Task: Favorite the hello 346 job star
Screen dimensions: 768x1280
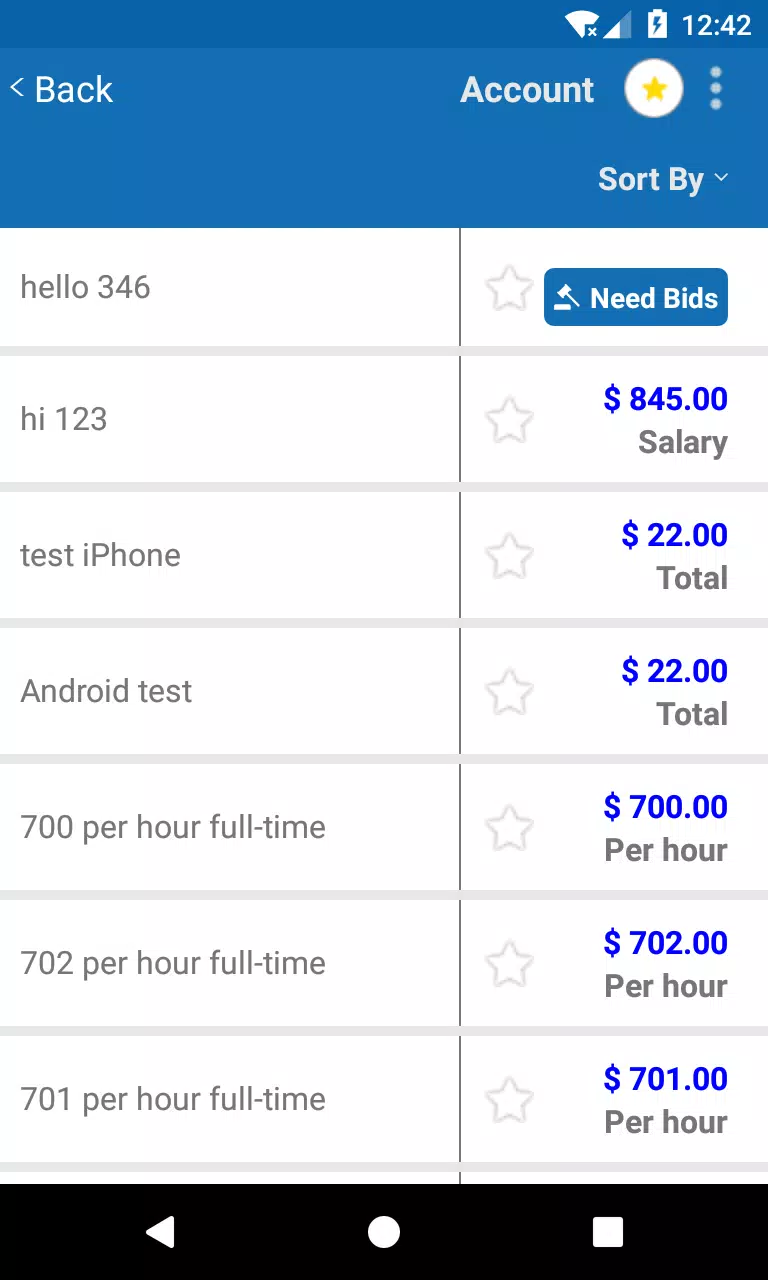Action: (x=509, y=289)
